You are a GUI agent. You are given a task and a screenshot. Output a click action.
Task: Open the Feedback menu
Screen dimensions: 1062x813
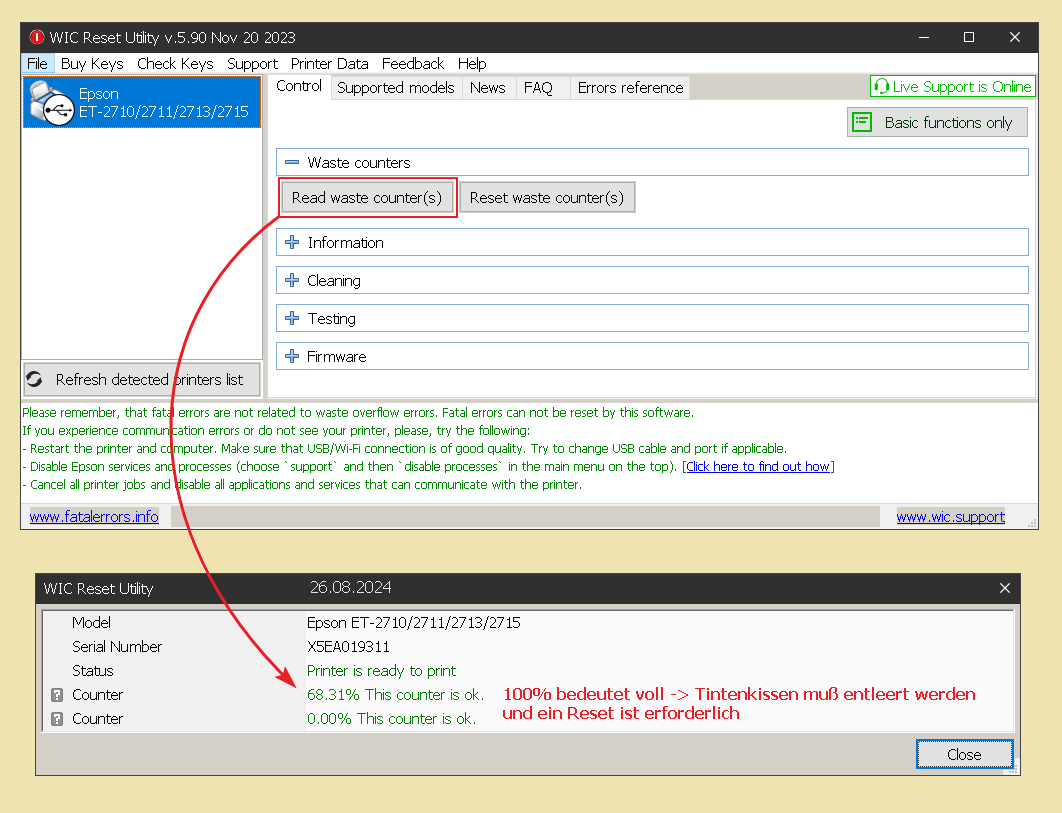[x=412, y=64]
